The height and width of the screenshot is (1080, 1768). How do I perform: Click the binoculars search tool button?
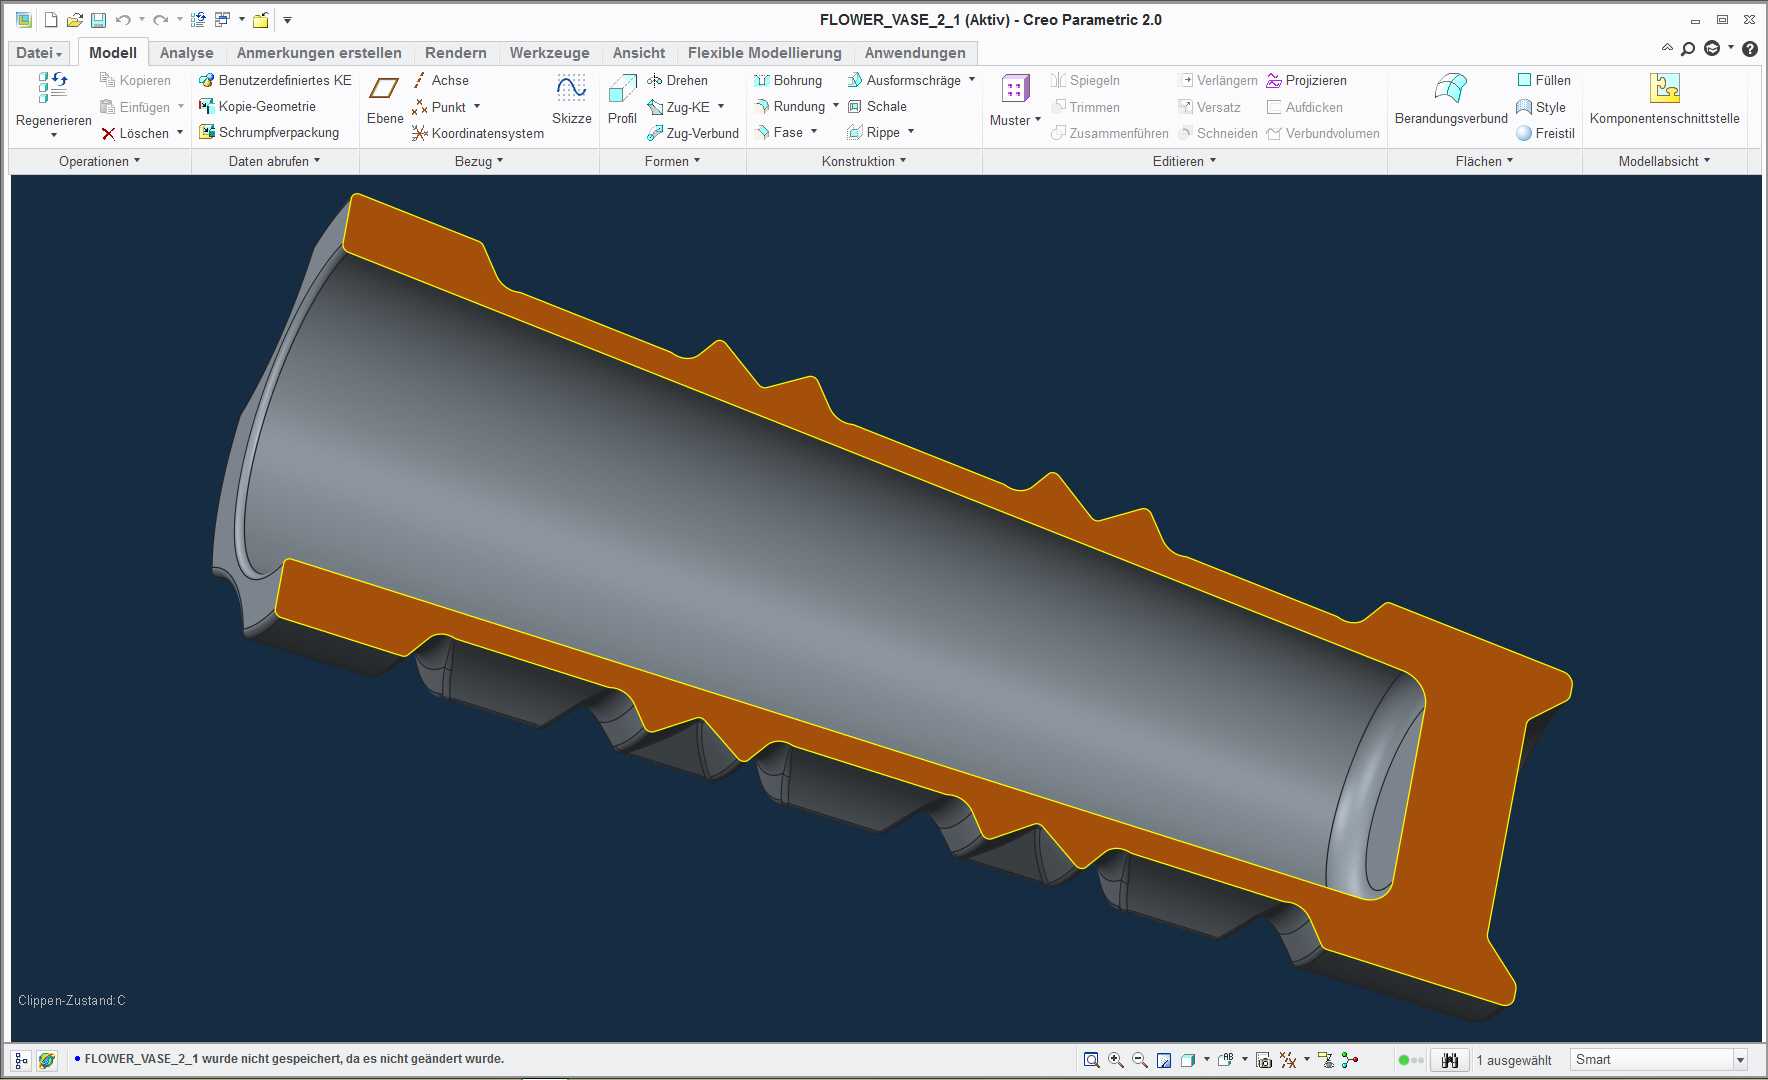pyautogui.click(x=1449, y=1060)
